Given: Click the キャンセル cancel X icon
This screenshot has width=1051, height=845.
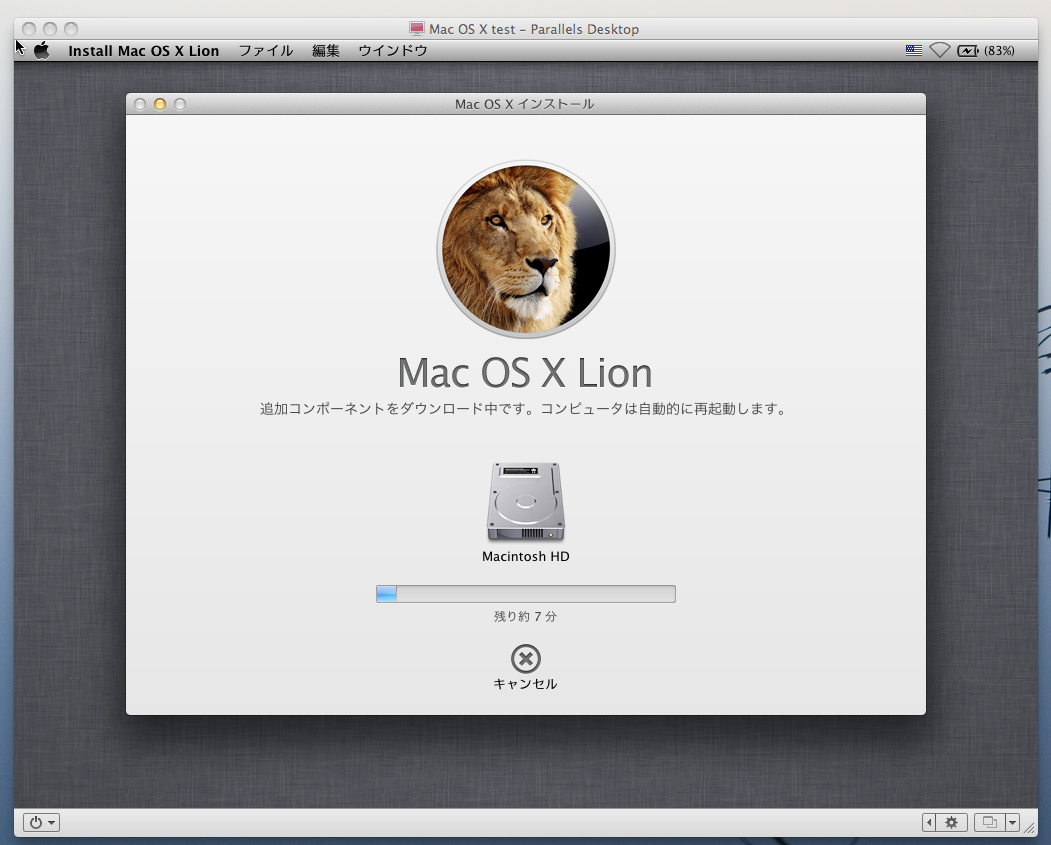Looking at the screenshot, I should point(525,658).
